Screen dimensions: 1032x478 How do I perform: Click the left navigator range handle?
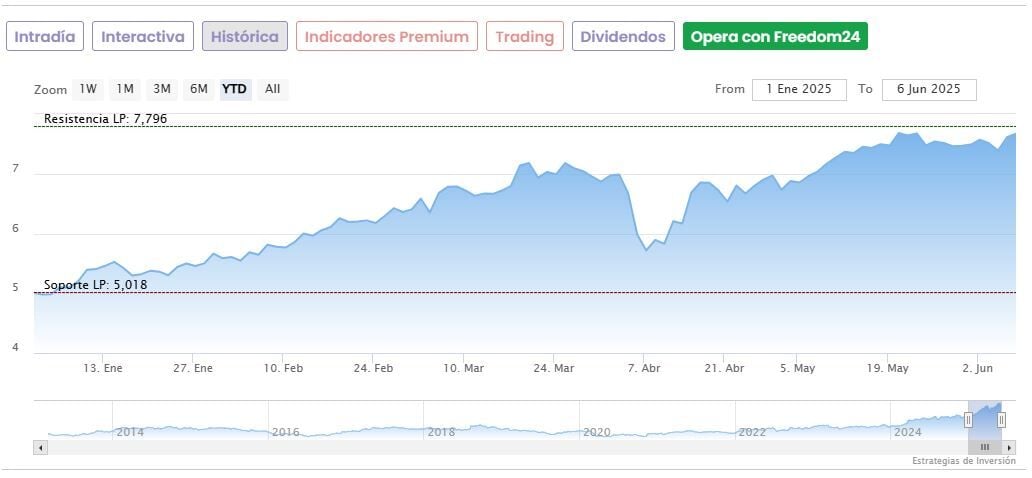coord(968,420)
